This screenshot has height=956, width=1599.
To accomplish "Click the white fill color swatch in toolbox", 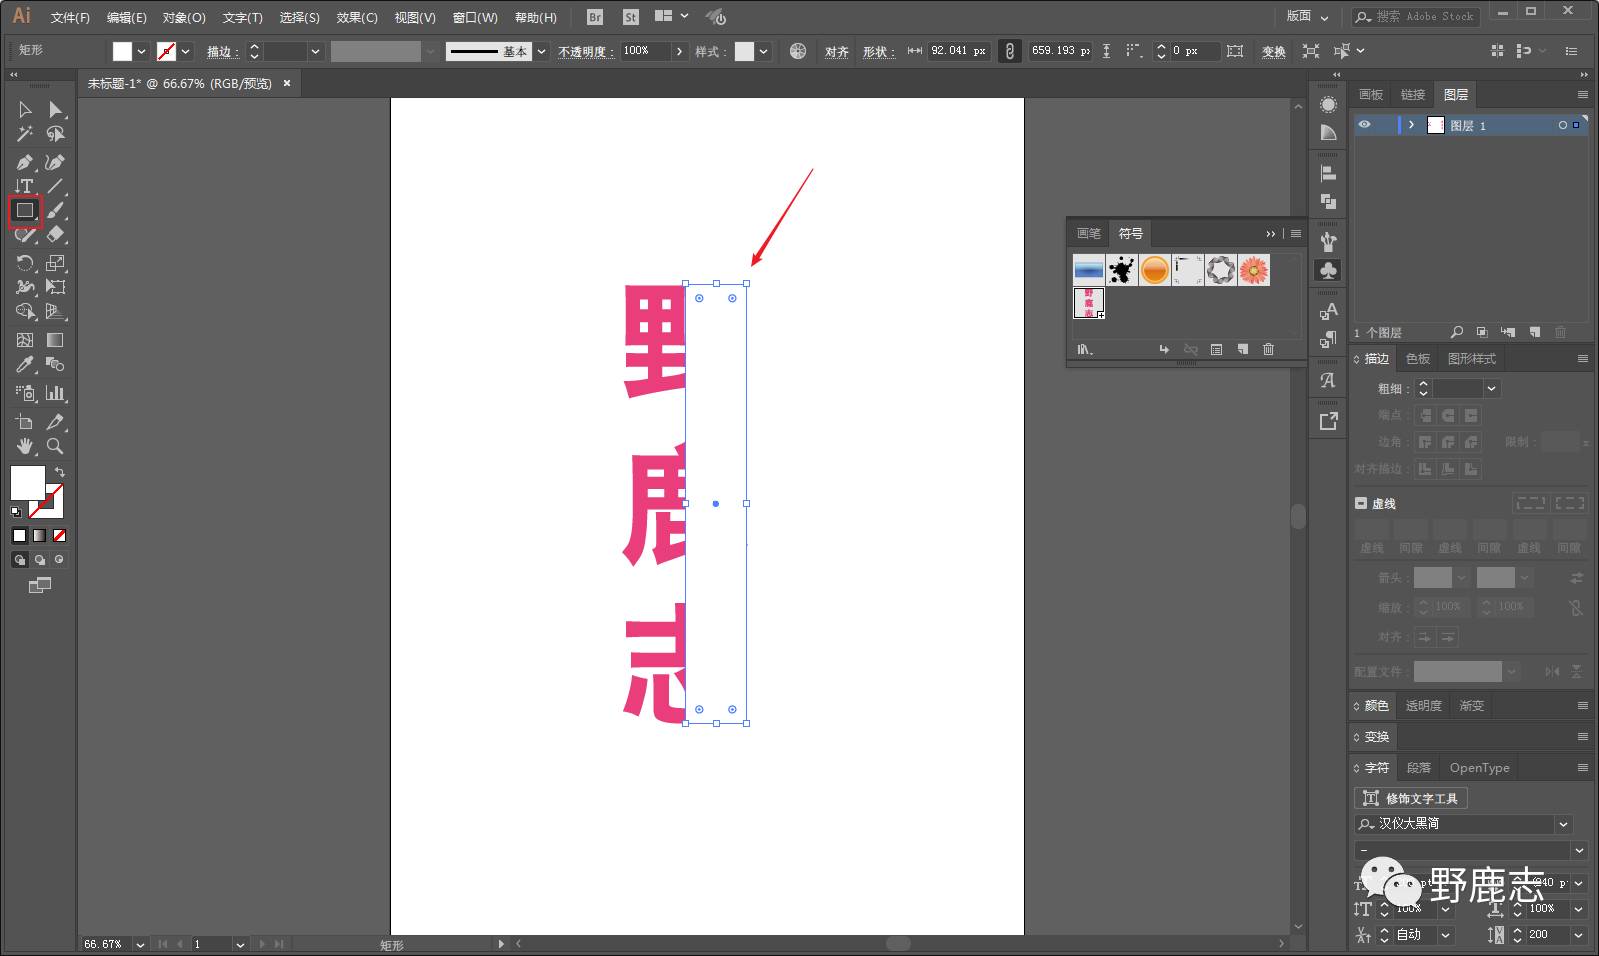I will click(27, 482).
